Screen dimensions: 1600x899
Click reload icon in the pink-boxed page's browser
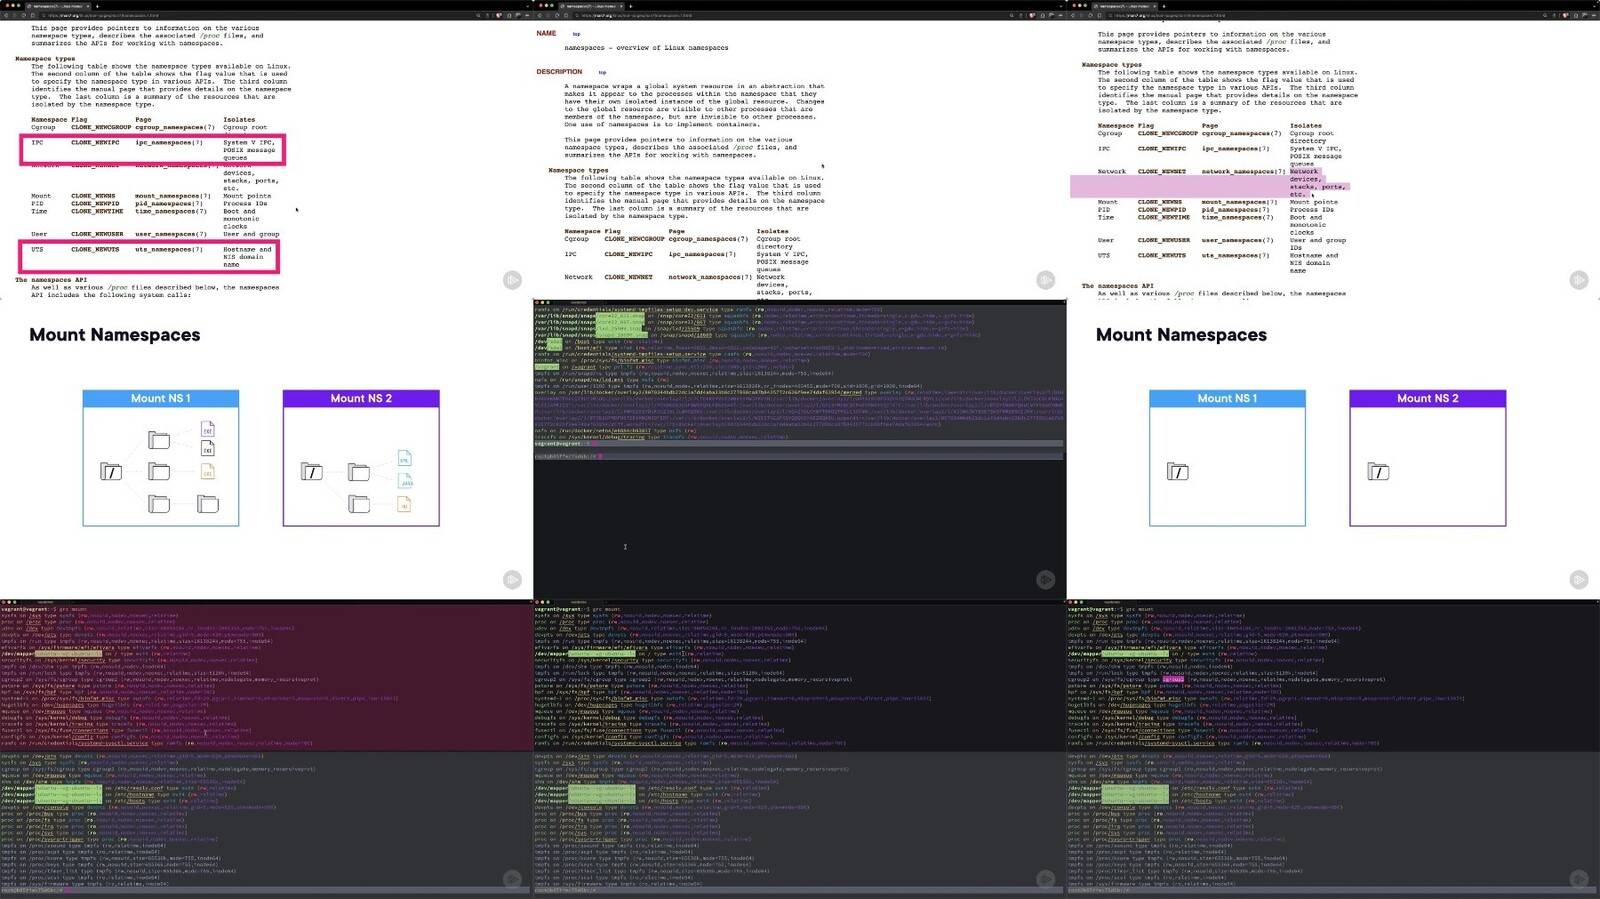point(24,15)
